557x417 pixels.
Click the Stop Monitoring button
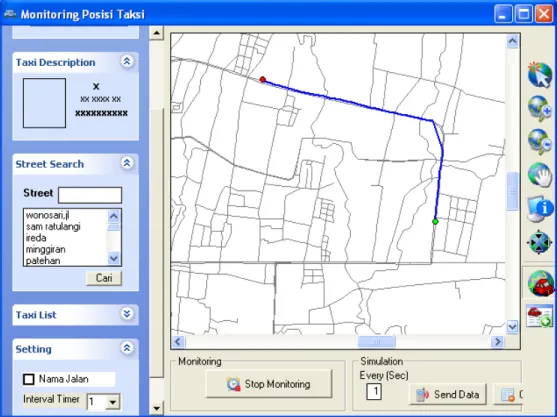tap(269, 384)
